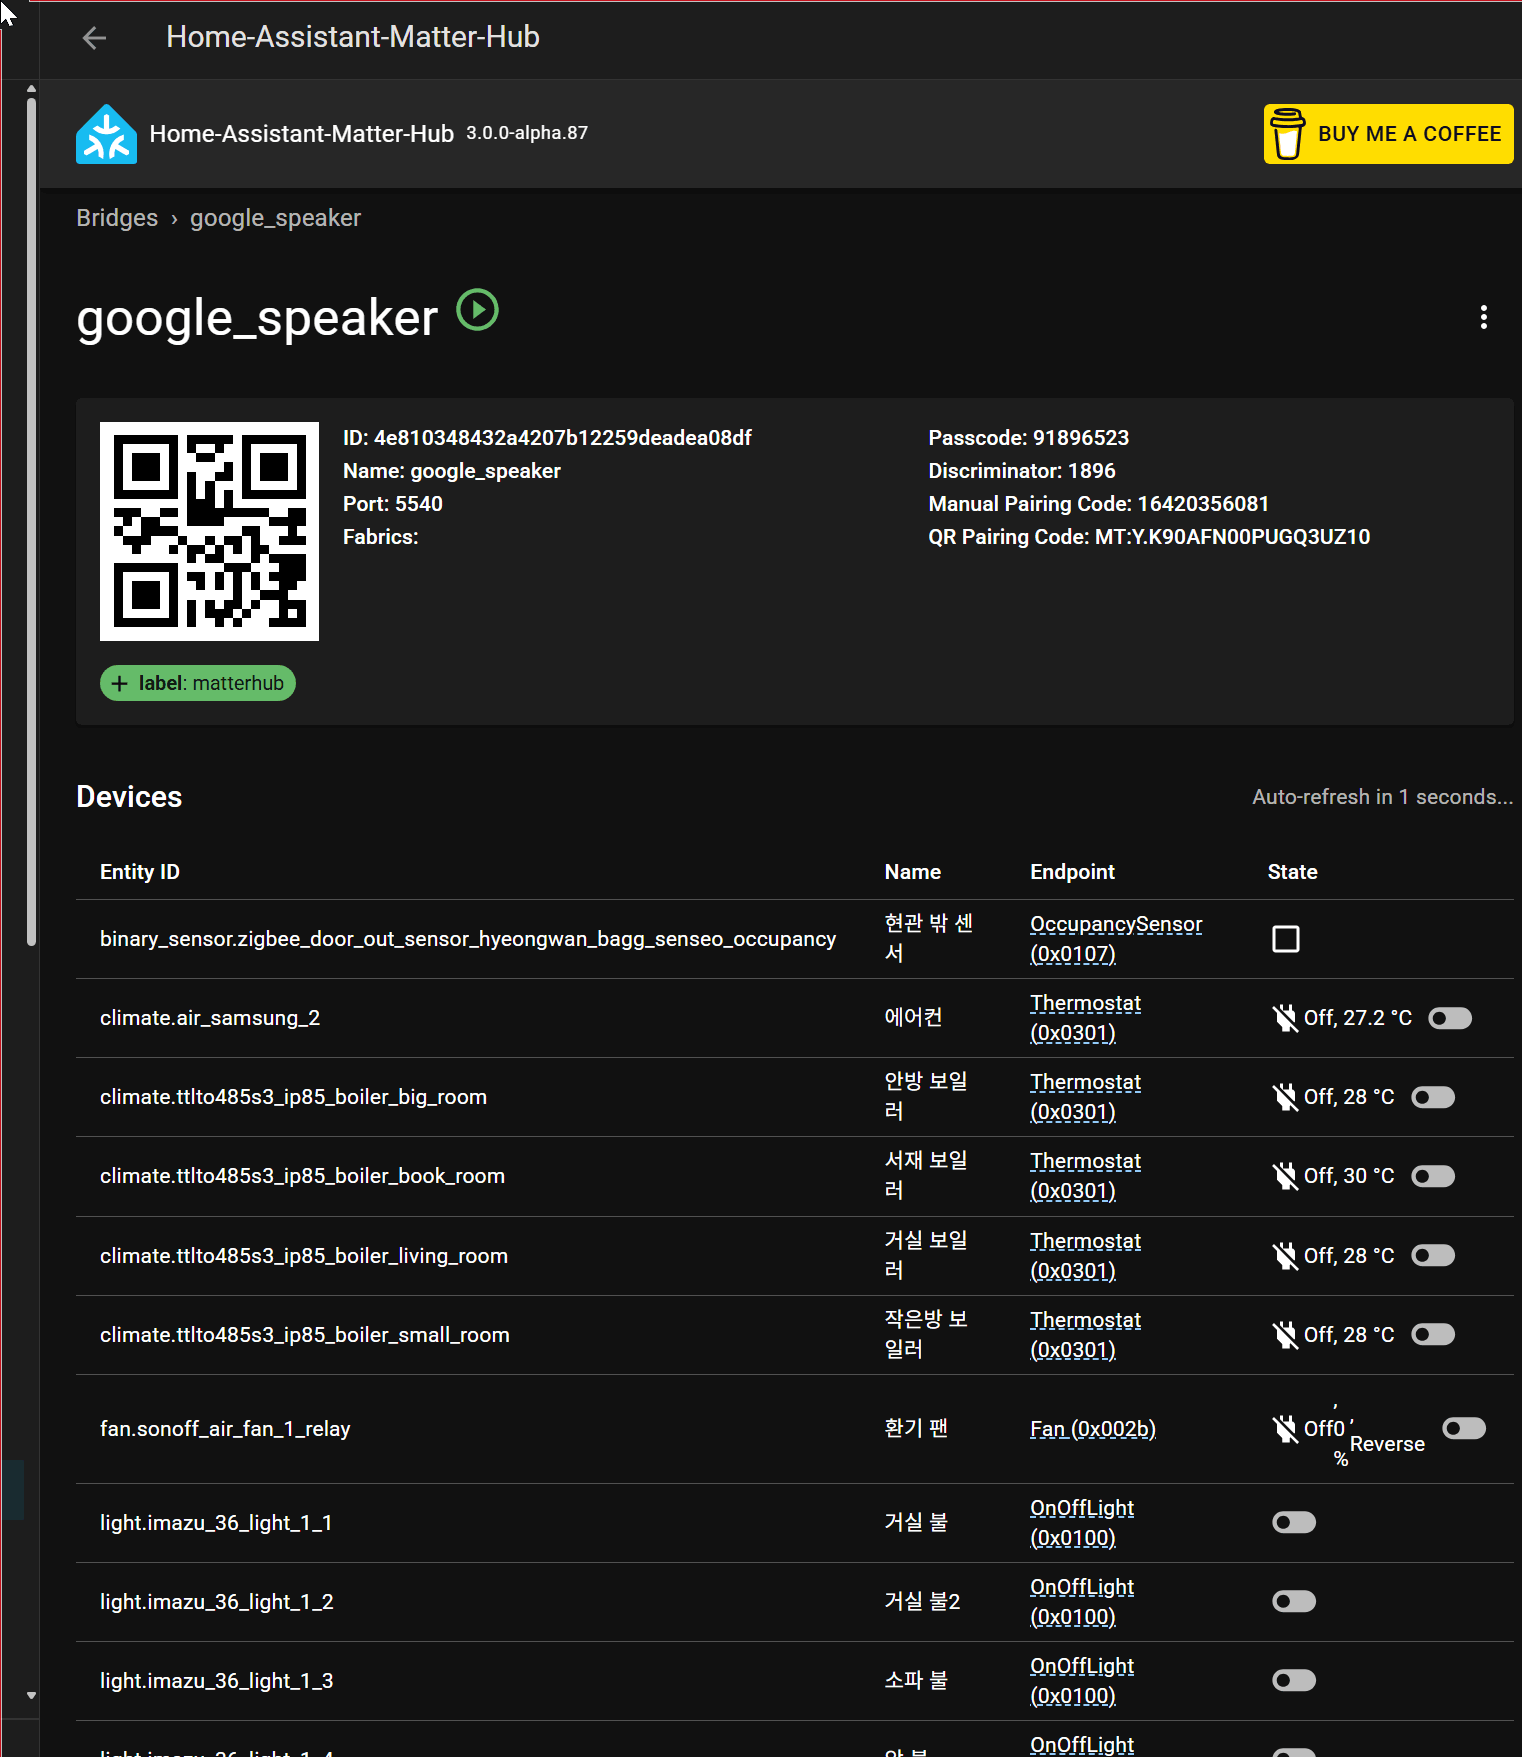The image size is (1522, 1757).
Task: Click power-off icon for boiler_book_room
Action: [x=1285, y=1176]
